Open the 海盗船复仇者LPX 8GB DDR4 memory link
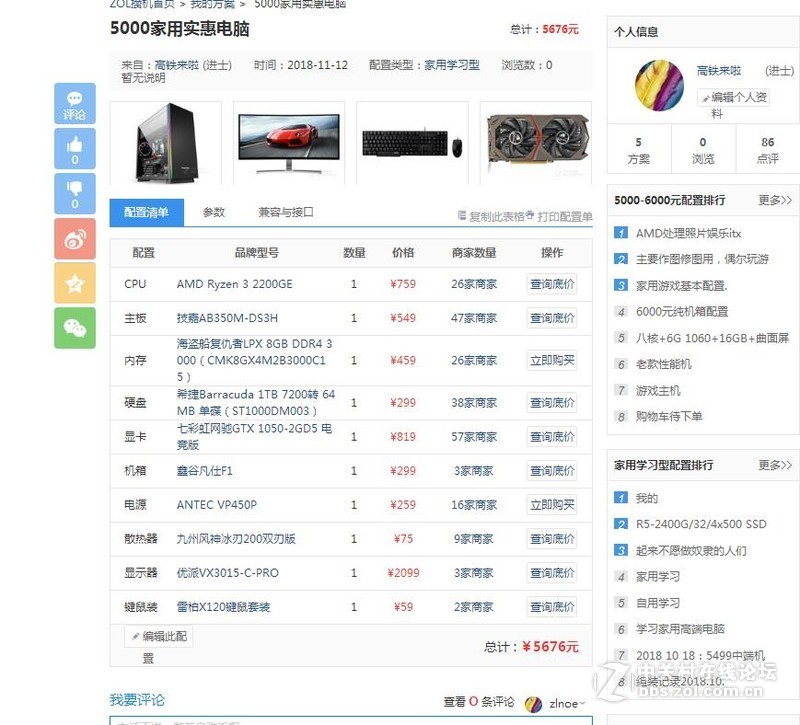Screen dimensions: 800x725 click(x=255, y=361)
